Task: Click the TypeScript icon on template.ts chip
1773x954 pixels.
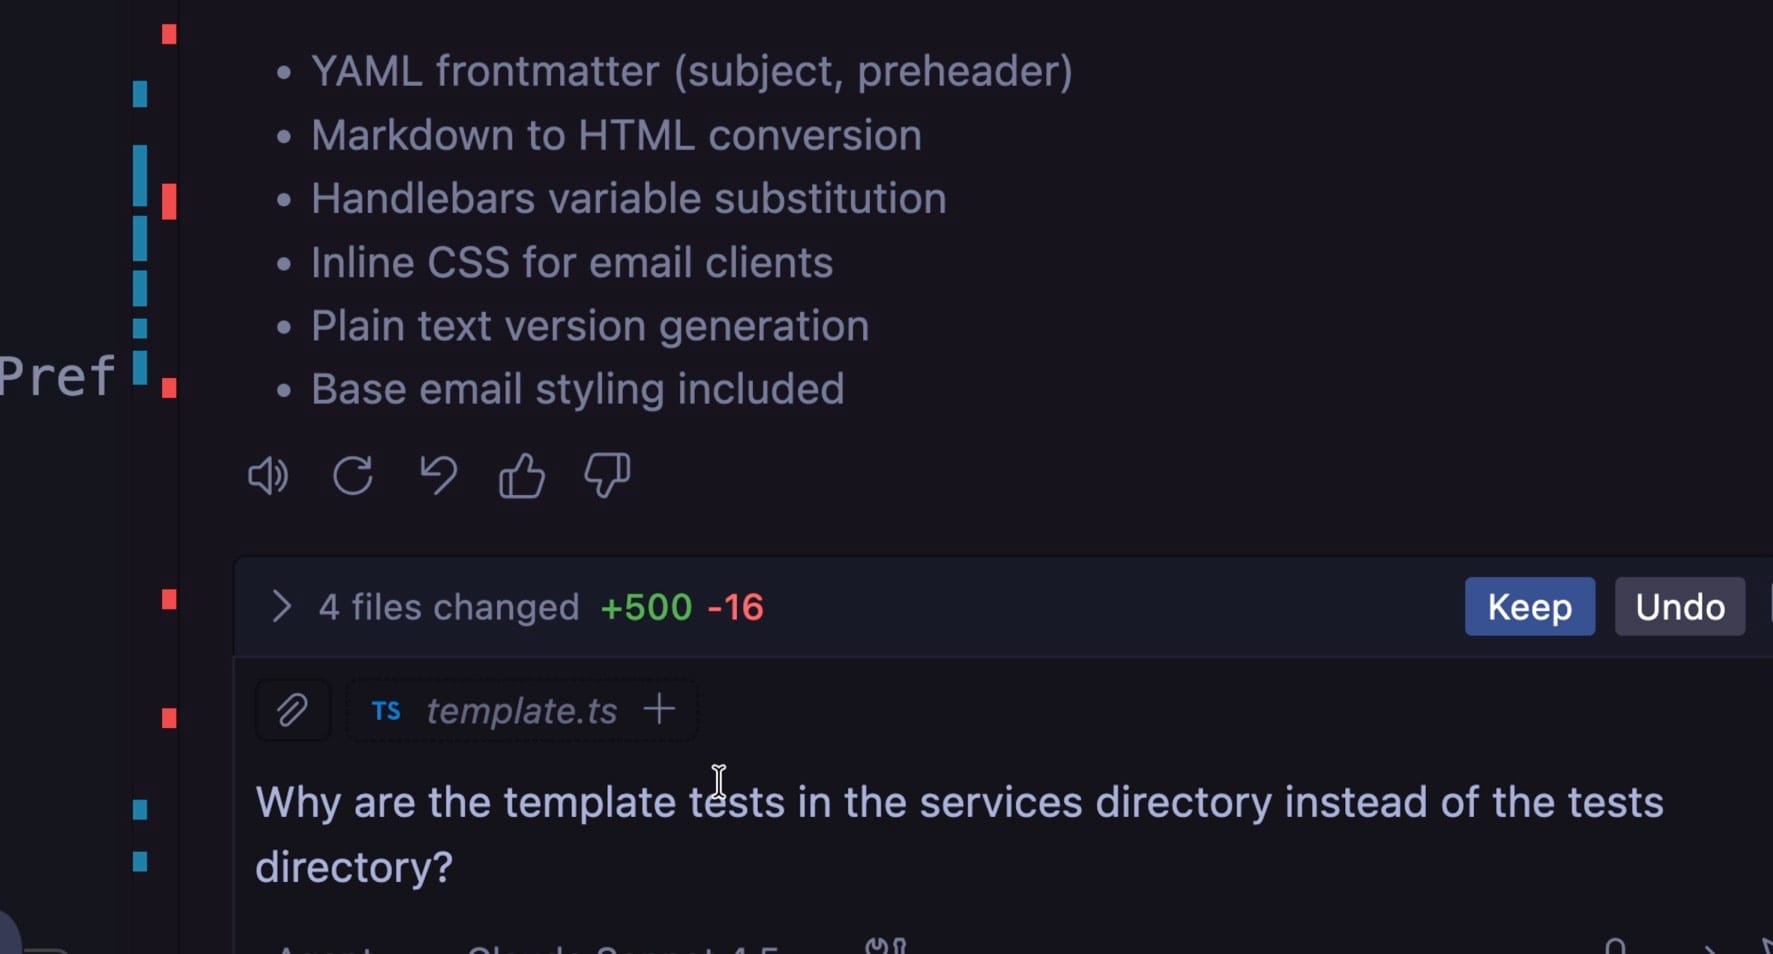Action: coord(386,711)
